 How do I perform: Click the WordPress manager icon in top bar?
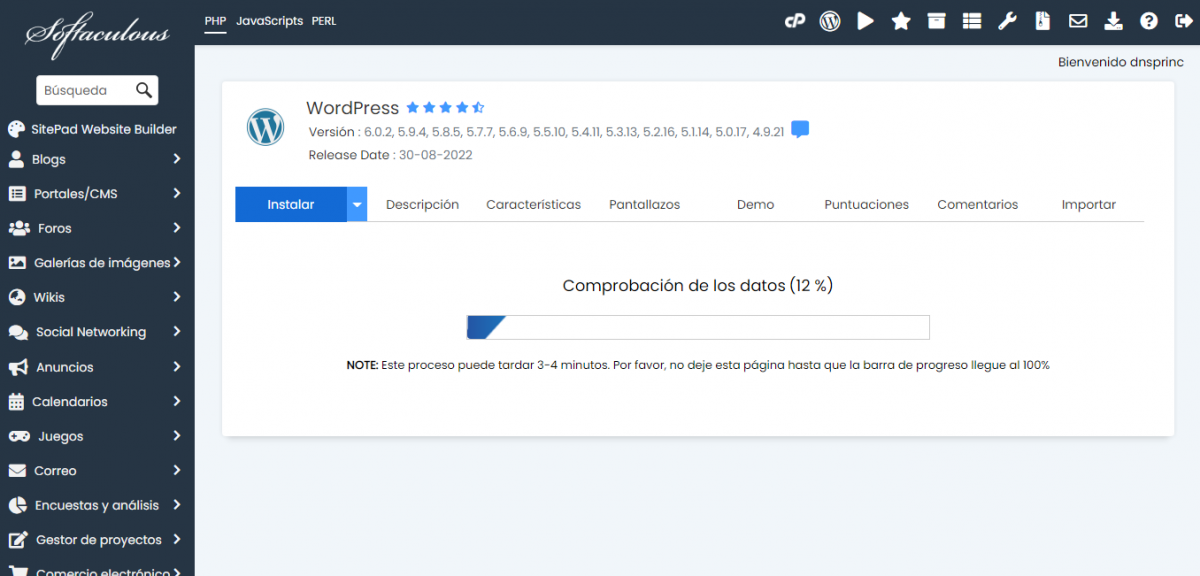coord(830,21)
